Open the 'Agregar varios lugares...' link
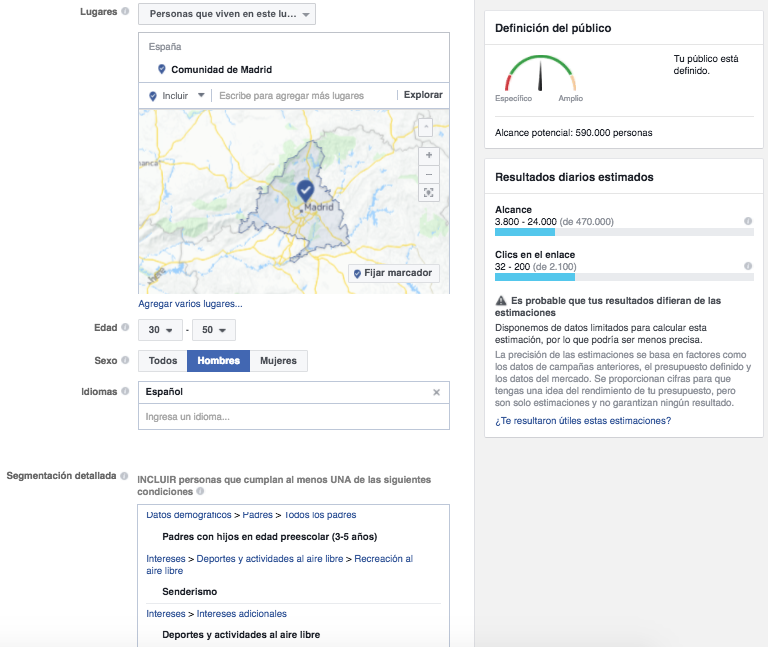768x647 pixels. [190, 304]
